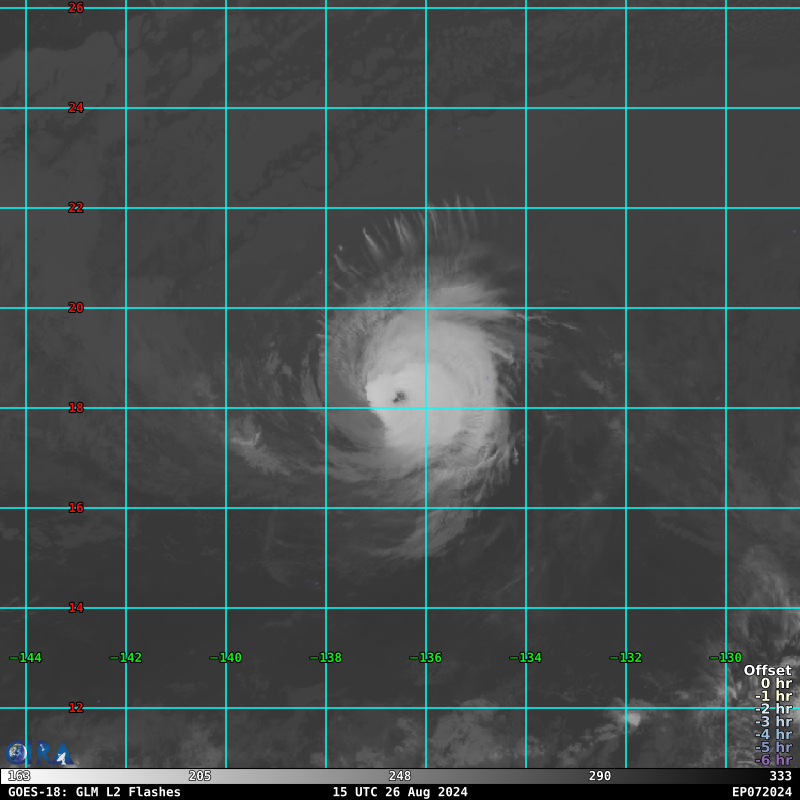Click the 0 hr offset legend entry
The width and height of the screenshot is (800, 800).
(x=776, y=684)
